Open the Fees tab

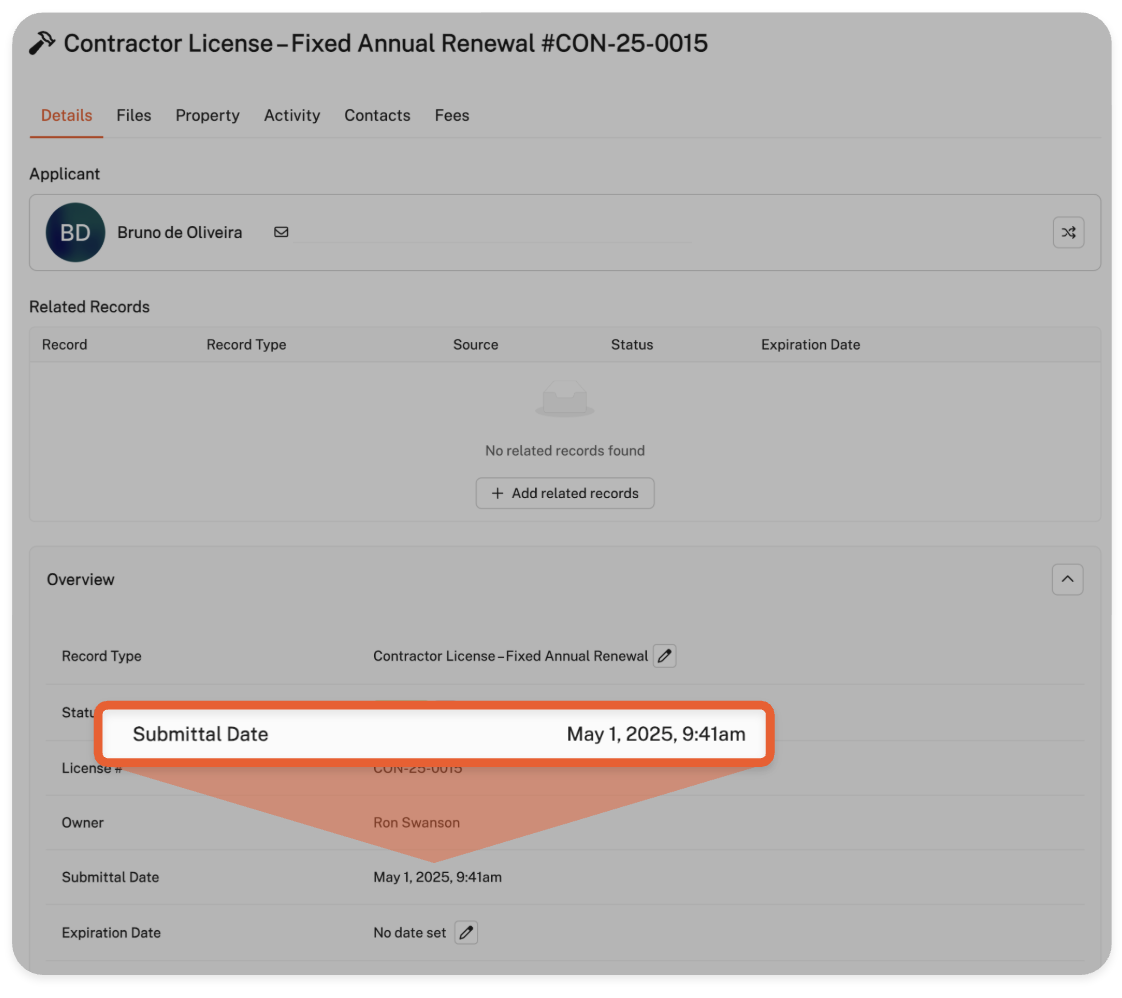tap(452, 116)
